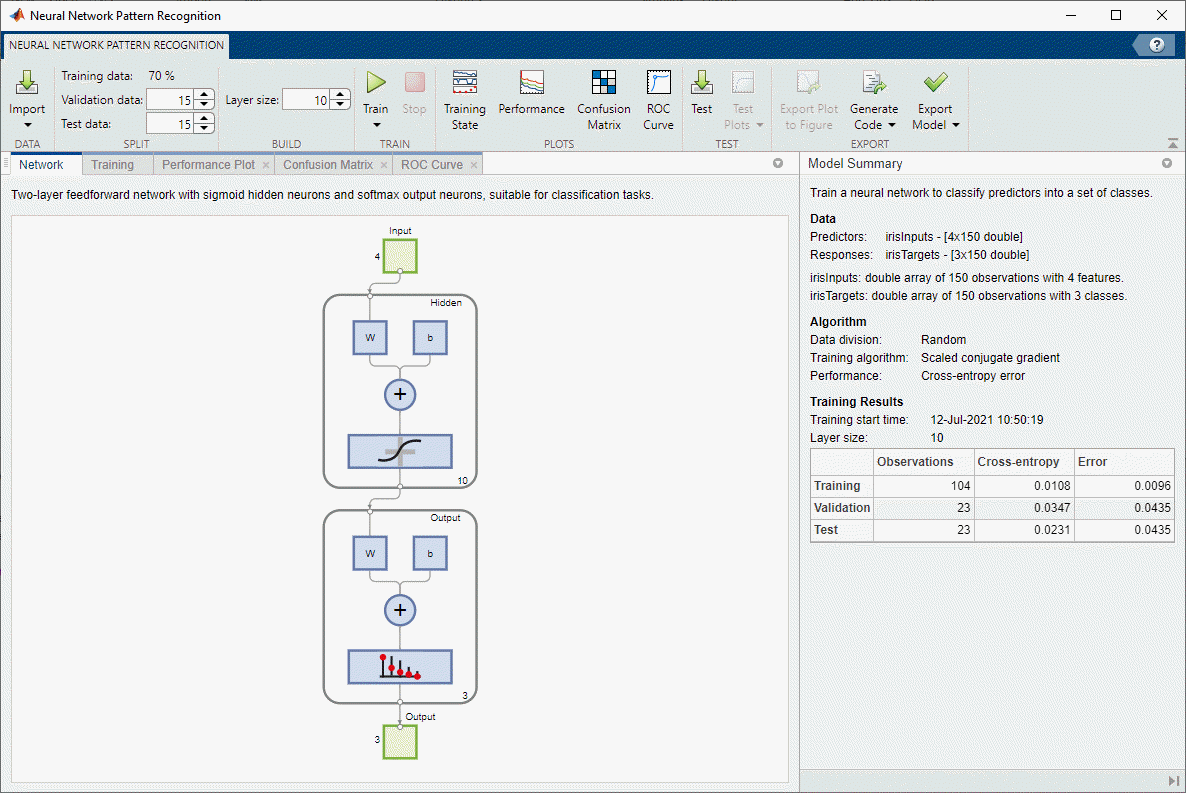Decrease Test data percentage with down arrow
1186x793 pixels.
pyautogui.click(x=204, y=128)
